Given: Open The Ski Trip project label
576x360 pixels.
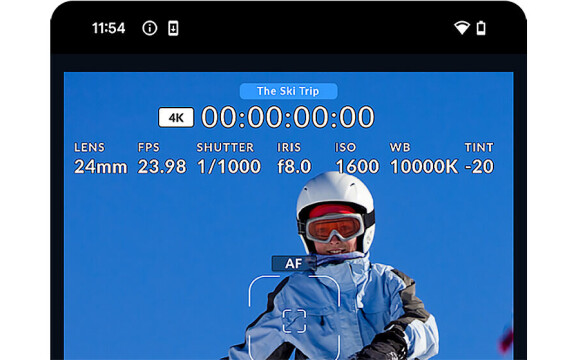Looking at the screenshot, I should (x=288, y=91).
